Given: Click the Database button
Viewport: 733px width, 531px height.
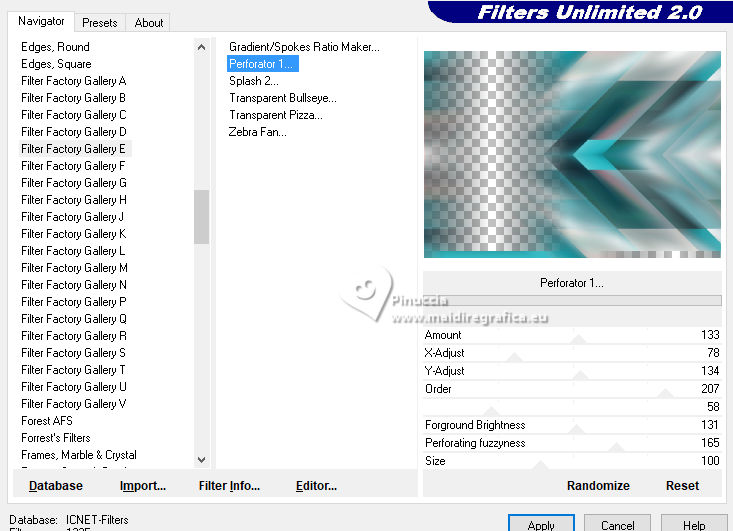Looking at the screenshot, I should 56,486.
